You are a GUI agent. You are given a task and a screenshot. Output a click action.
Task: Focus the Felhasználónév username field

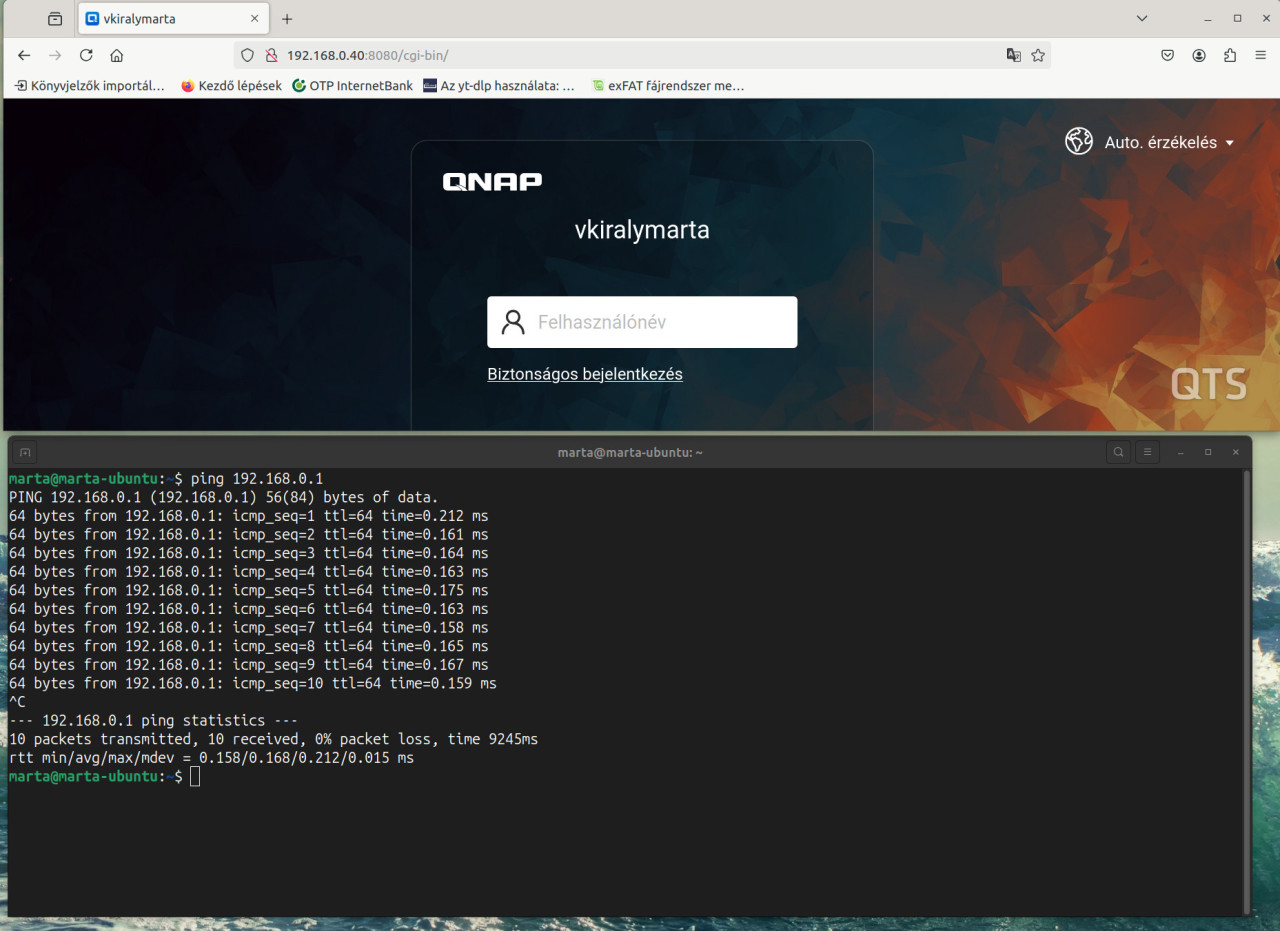[642, 322]
